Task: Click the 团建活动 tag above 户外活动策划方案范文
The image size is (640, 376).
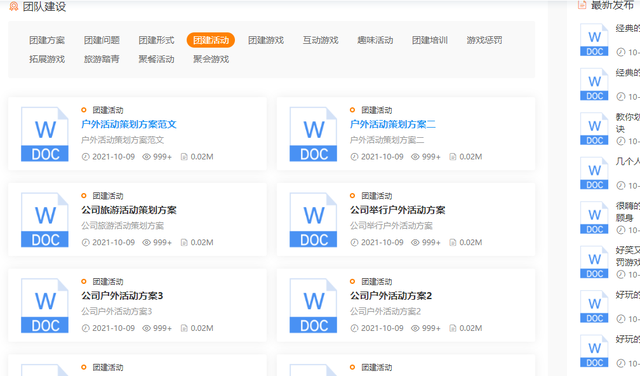Action: point(108,110)
